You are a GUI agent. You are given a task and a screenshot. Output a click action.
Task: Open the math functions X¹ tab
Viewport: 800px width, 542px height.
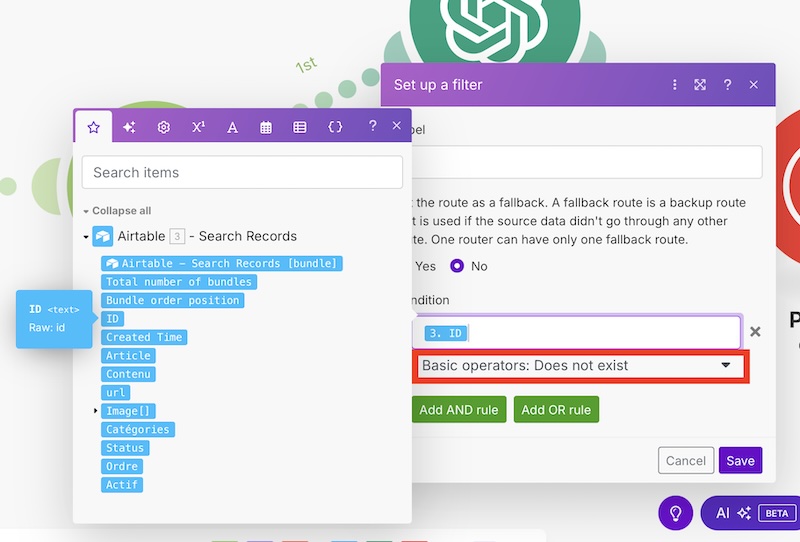pos(198,127)
